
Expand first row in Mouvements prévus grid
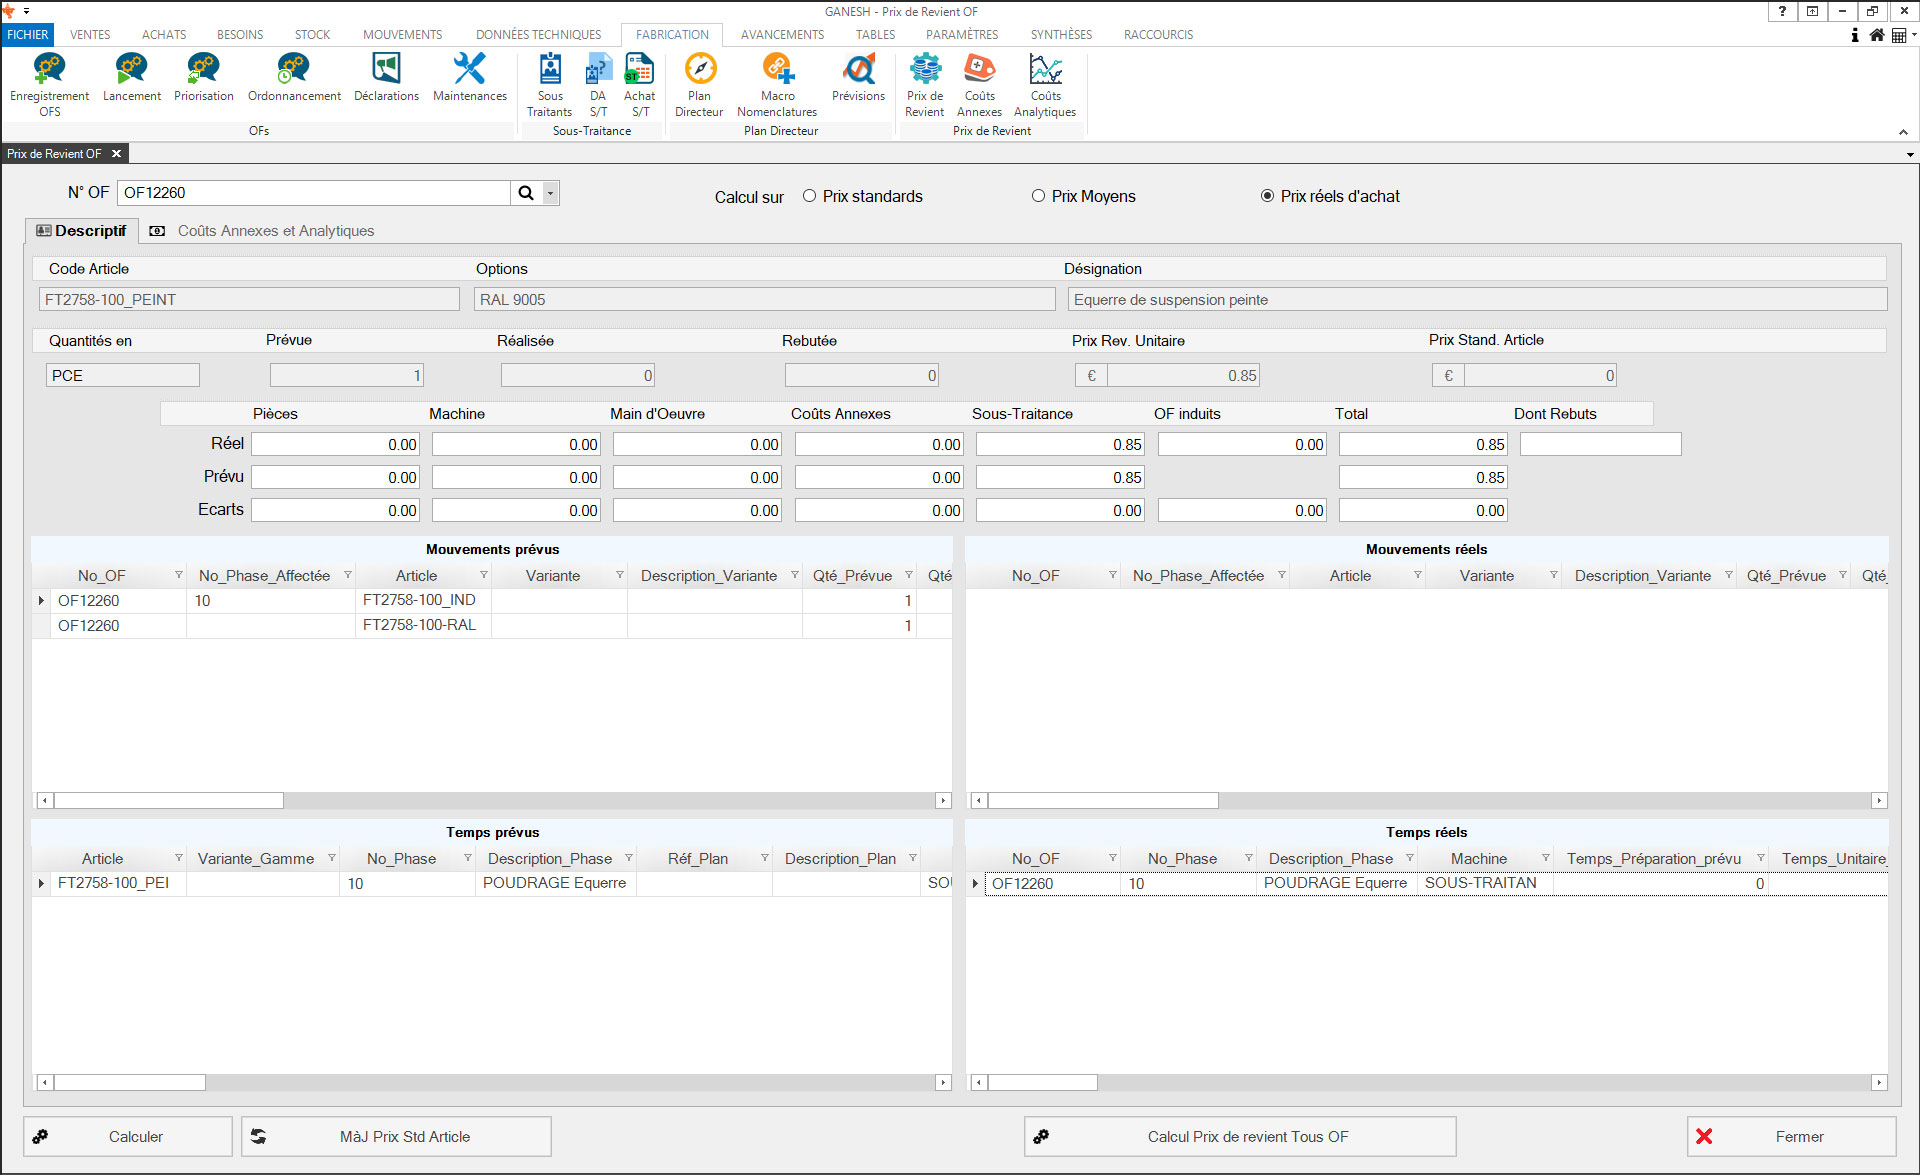click(41, 601)
